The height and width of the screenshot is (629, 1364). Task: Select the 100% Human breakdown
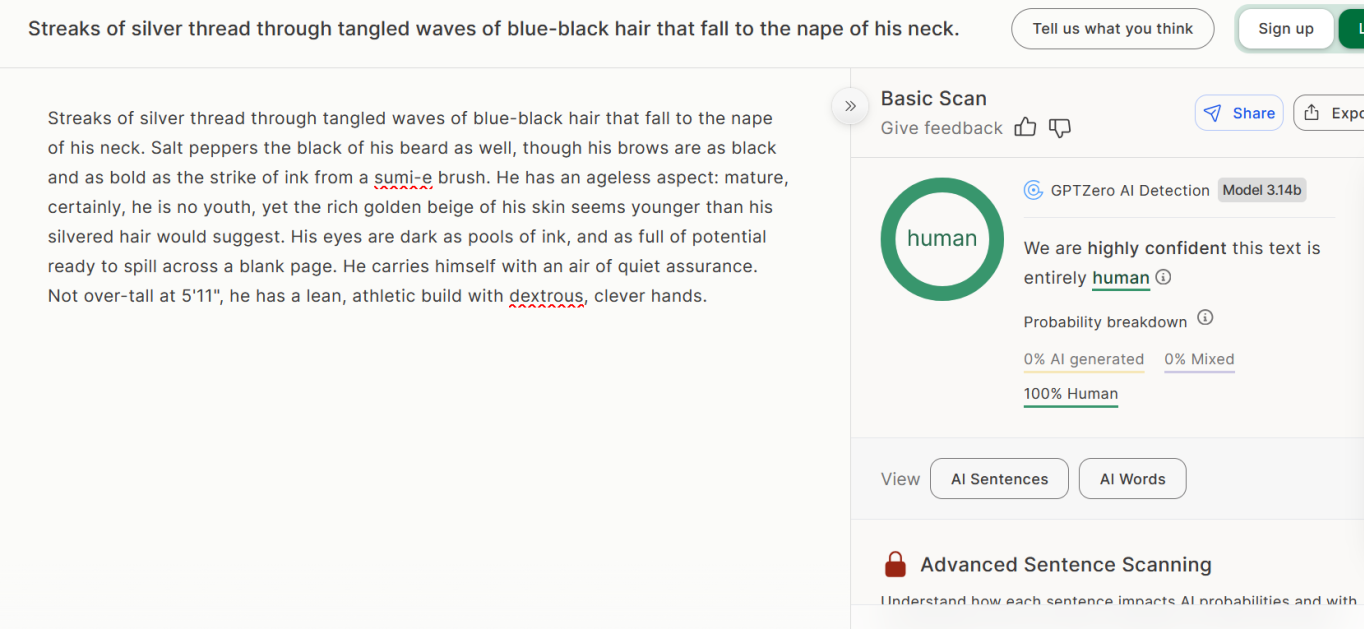(1070, 394)
